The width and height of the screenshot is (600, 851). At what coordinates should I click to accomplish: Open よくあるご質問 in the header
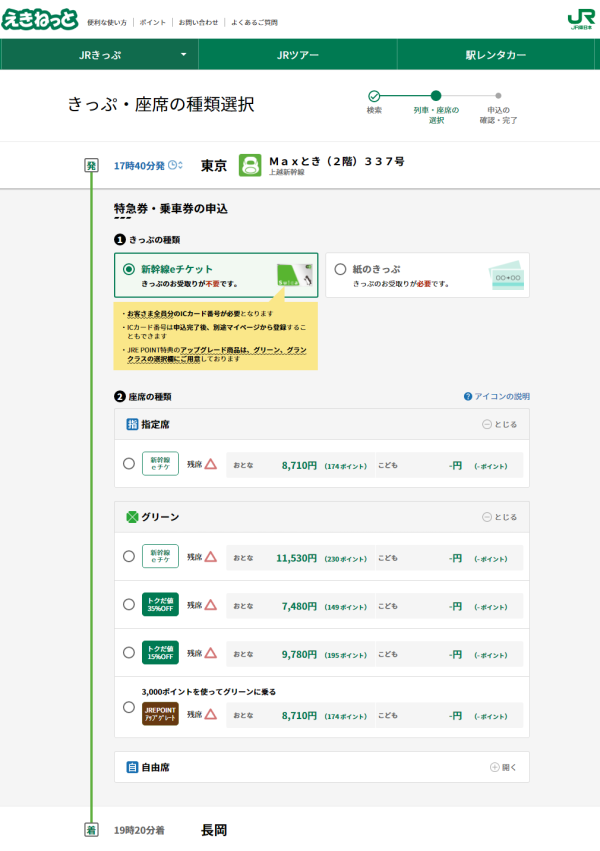pos(254,22)
